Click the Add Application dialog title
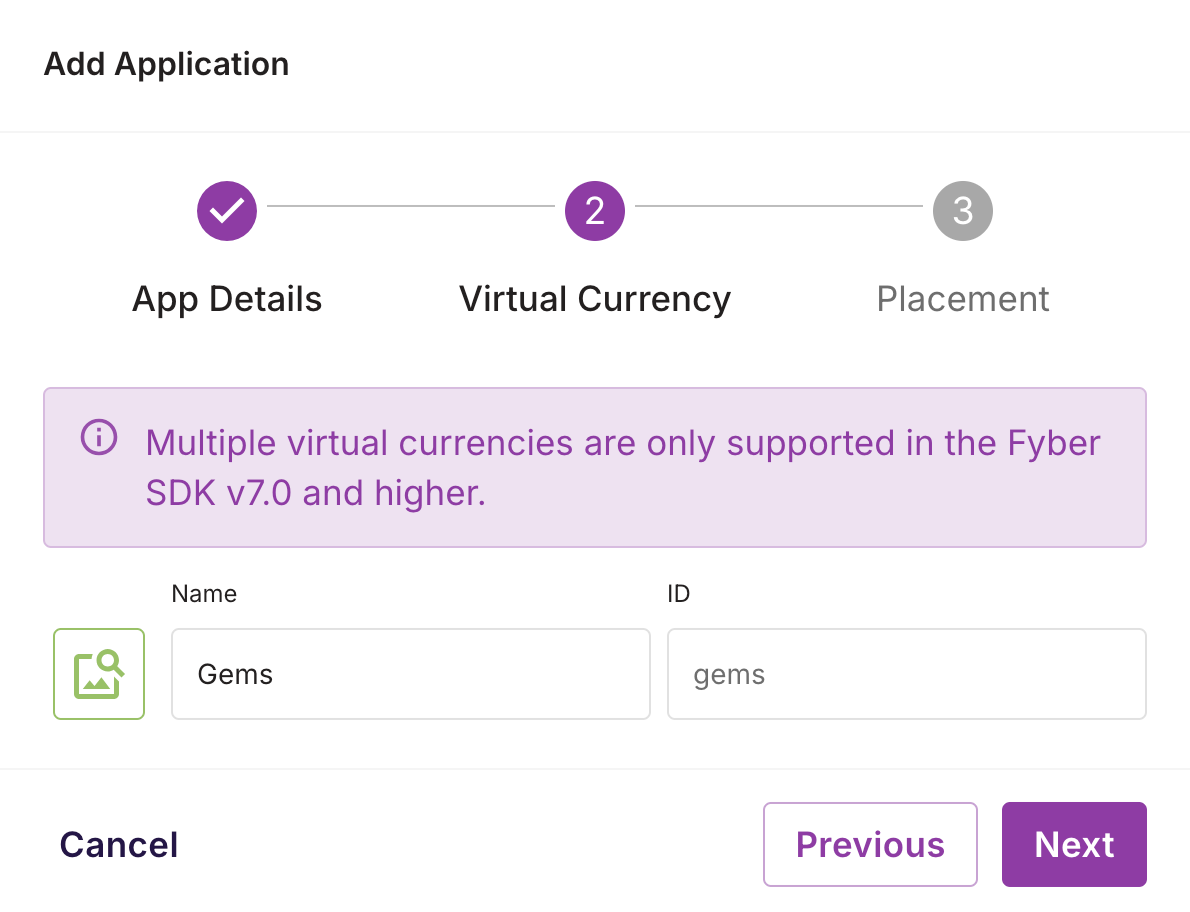 [166, 64]
